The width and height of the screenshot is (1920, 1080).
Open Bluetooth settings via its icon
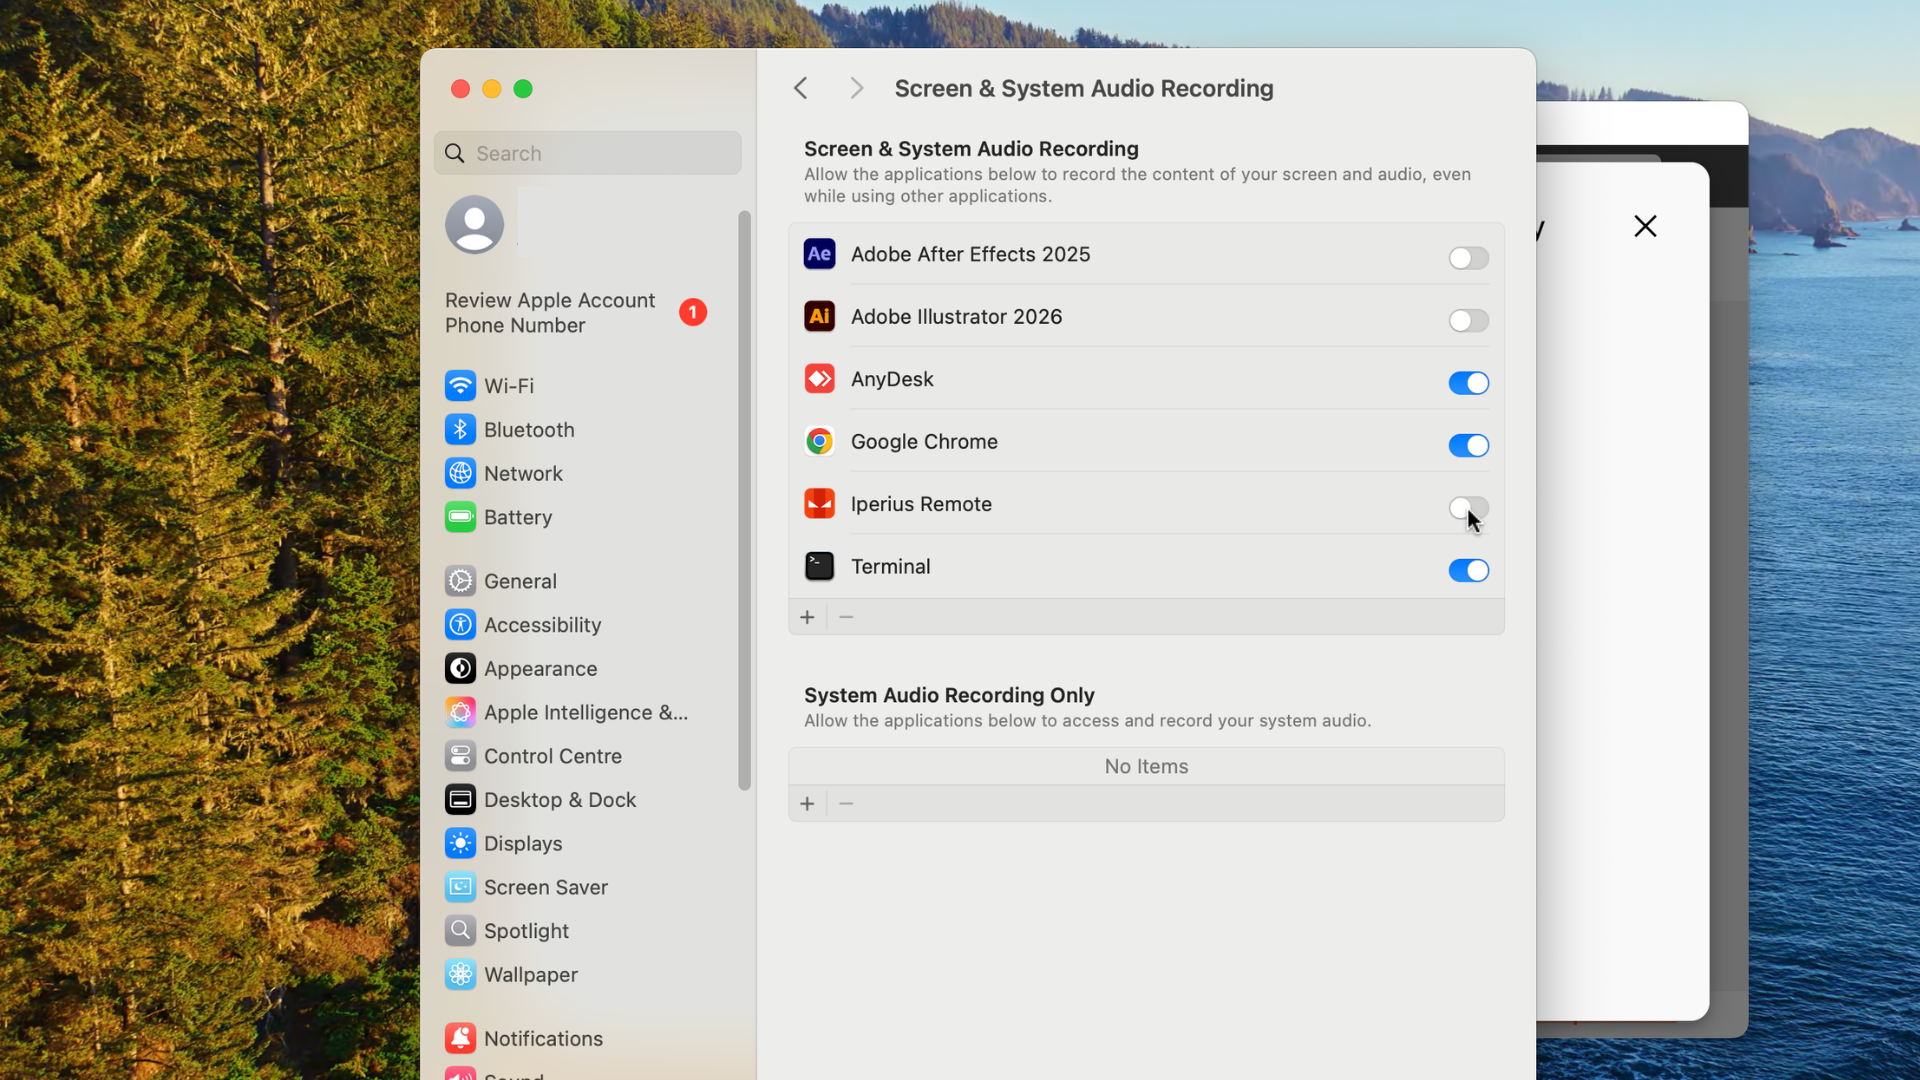tap(460, 430)
